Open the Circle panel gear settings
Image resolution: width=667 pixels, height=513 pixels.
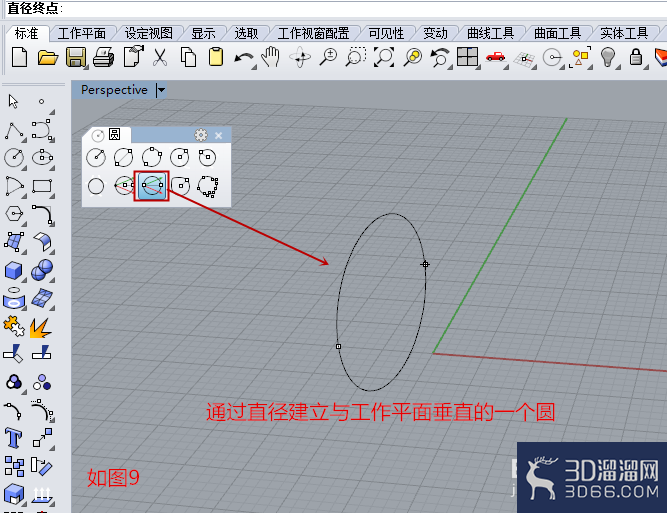(x=201, y=135)
